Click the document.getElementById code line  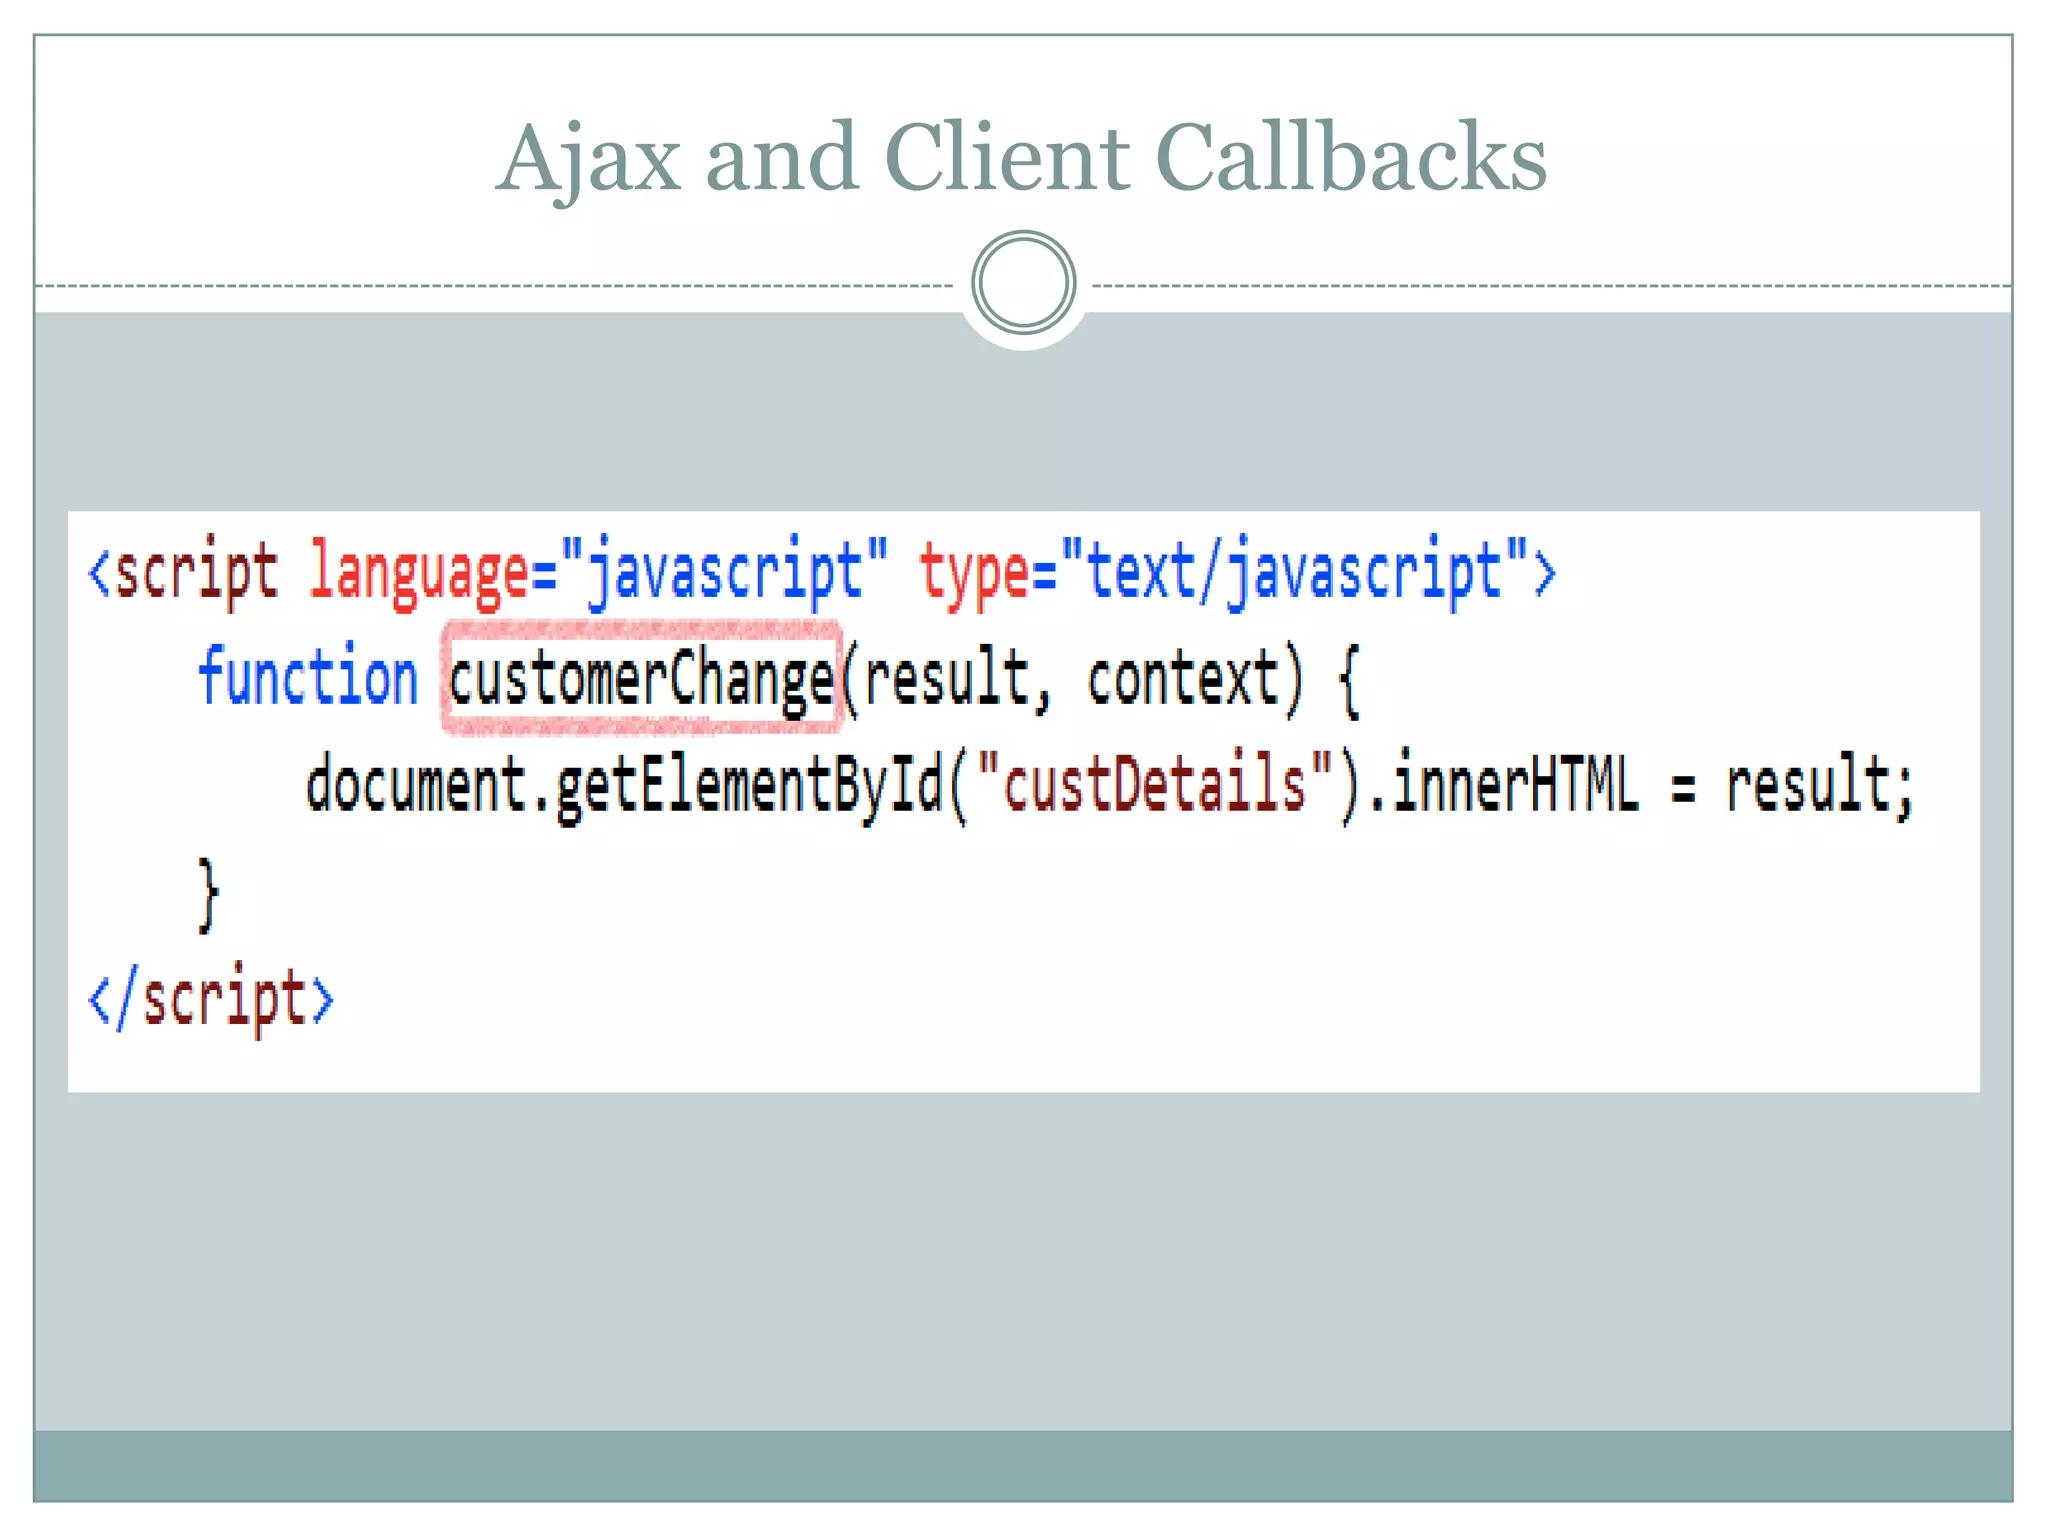coord(1109,787)
